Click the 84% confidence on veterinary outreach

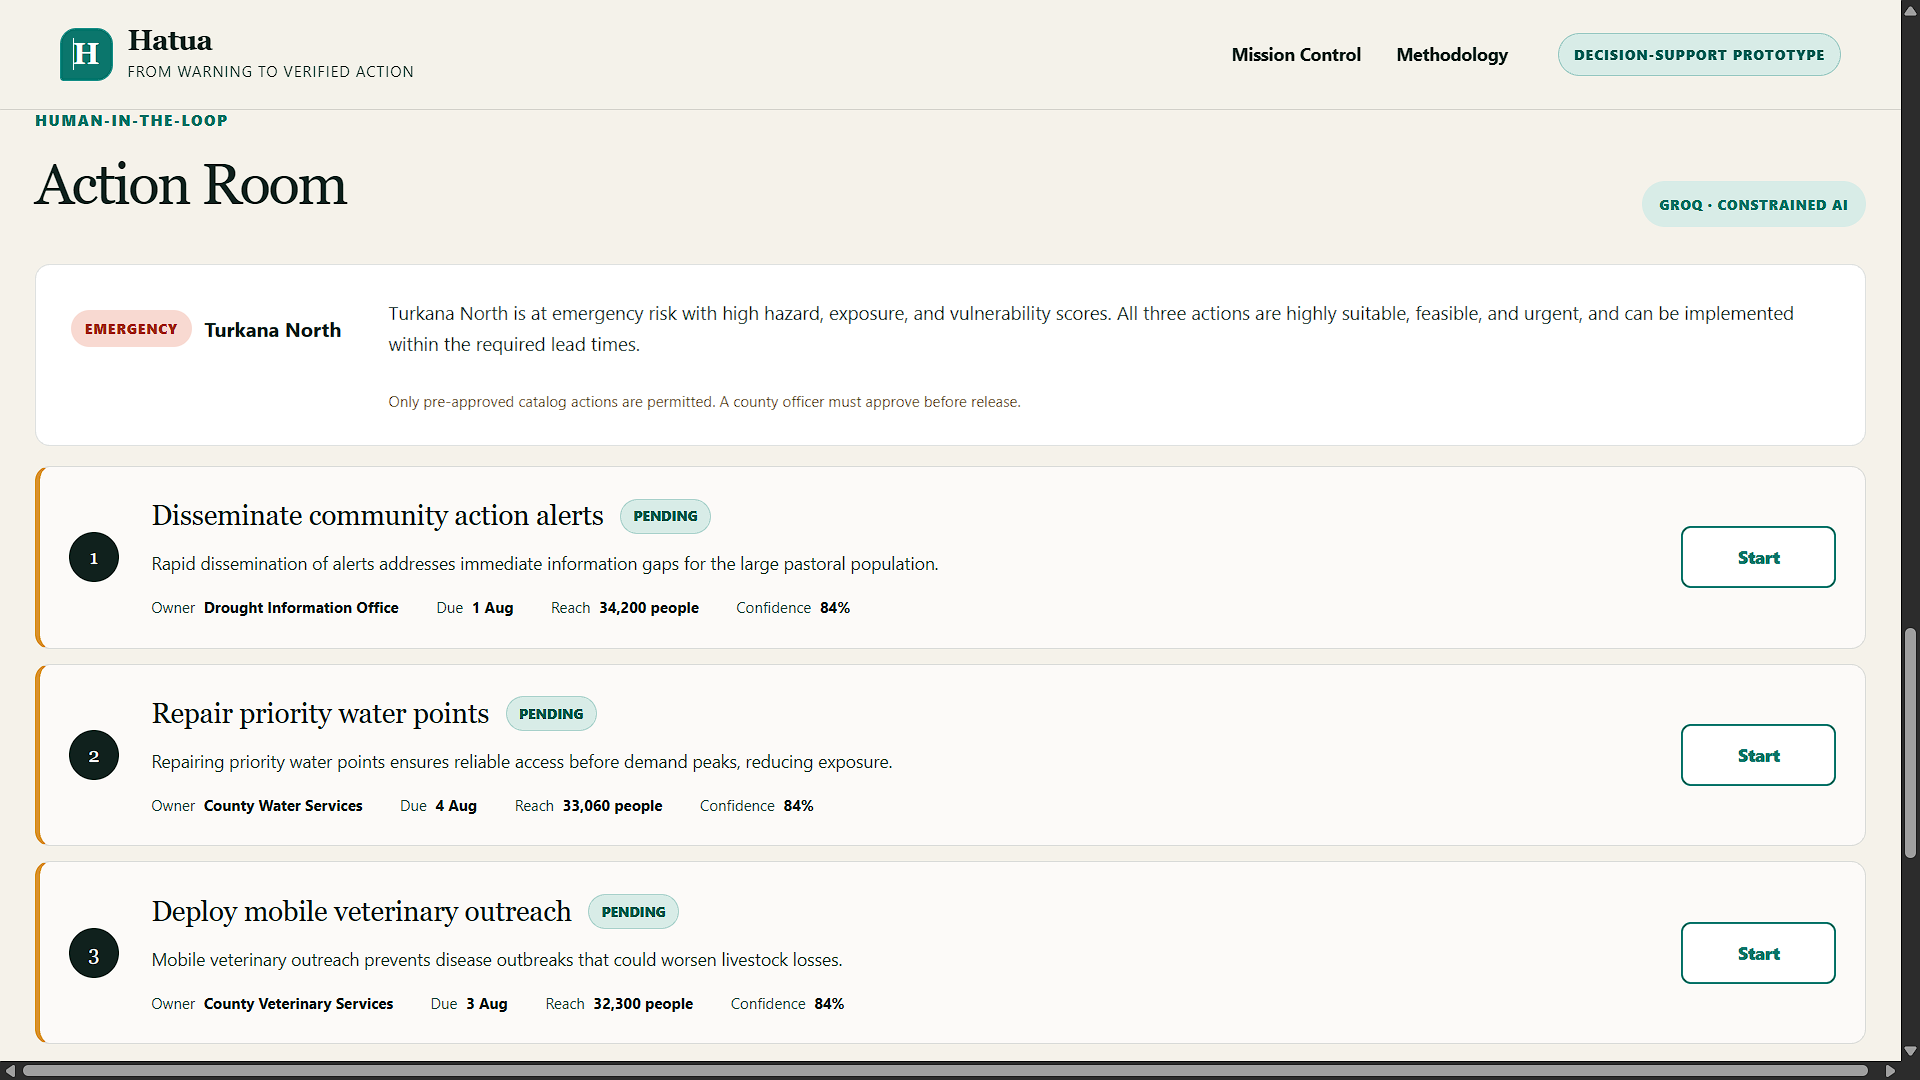[x=829, y=1004]
